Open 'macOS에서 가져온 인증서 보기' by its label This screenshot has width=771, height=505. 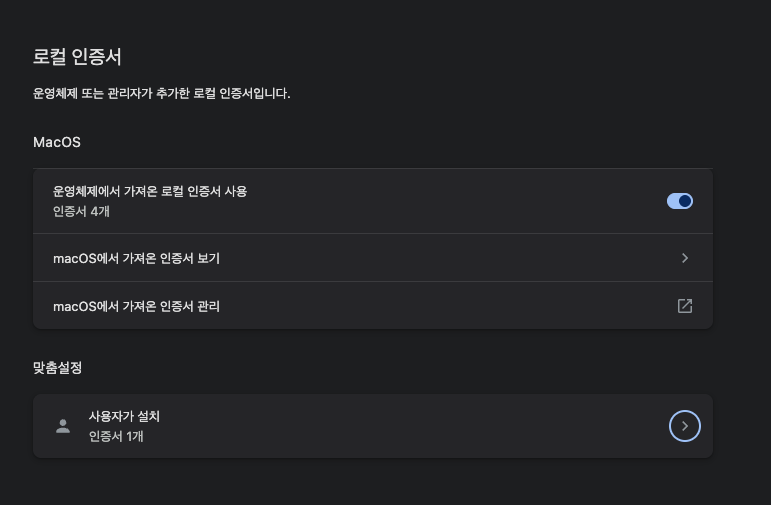pyautogui.click(x=136, y=258)
